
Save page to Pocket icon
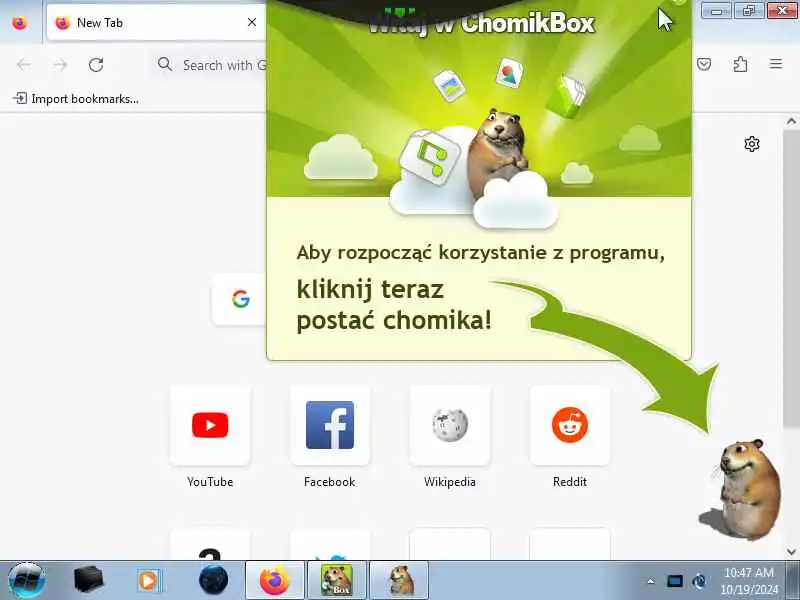[704, 64]
